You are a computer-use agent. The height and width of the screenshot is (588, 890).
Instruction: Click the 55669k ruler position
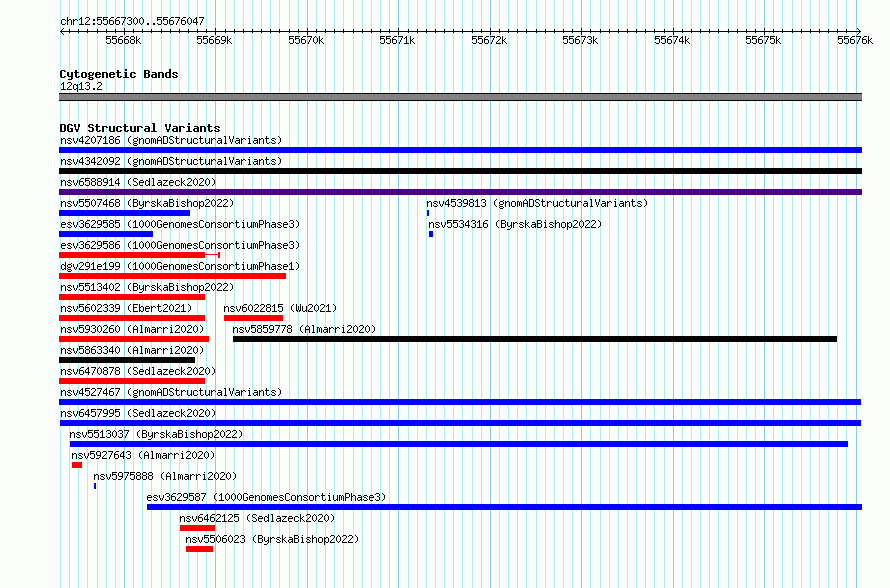215,40
